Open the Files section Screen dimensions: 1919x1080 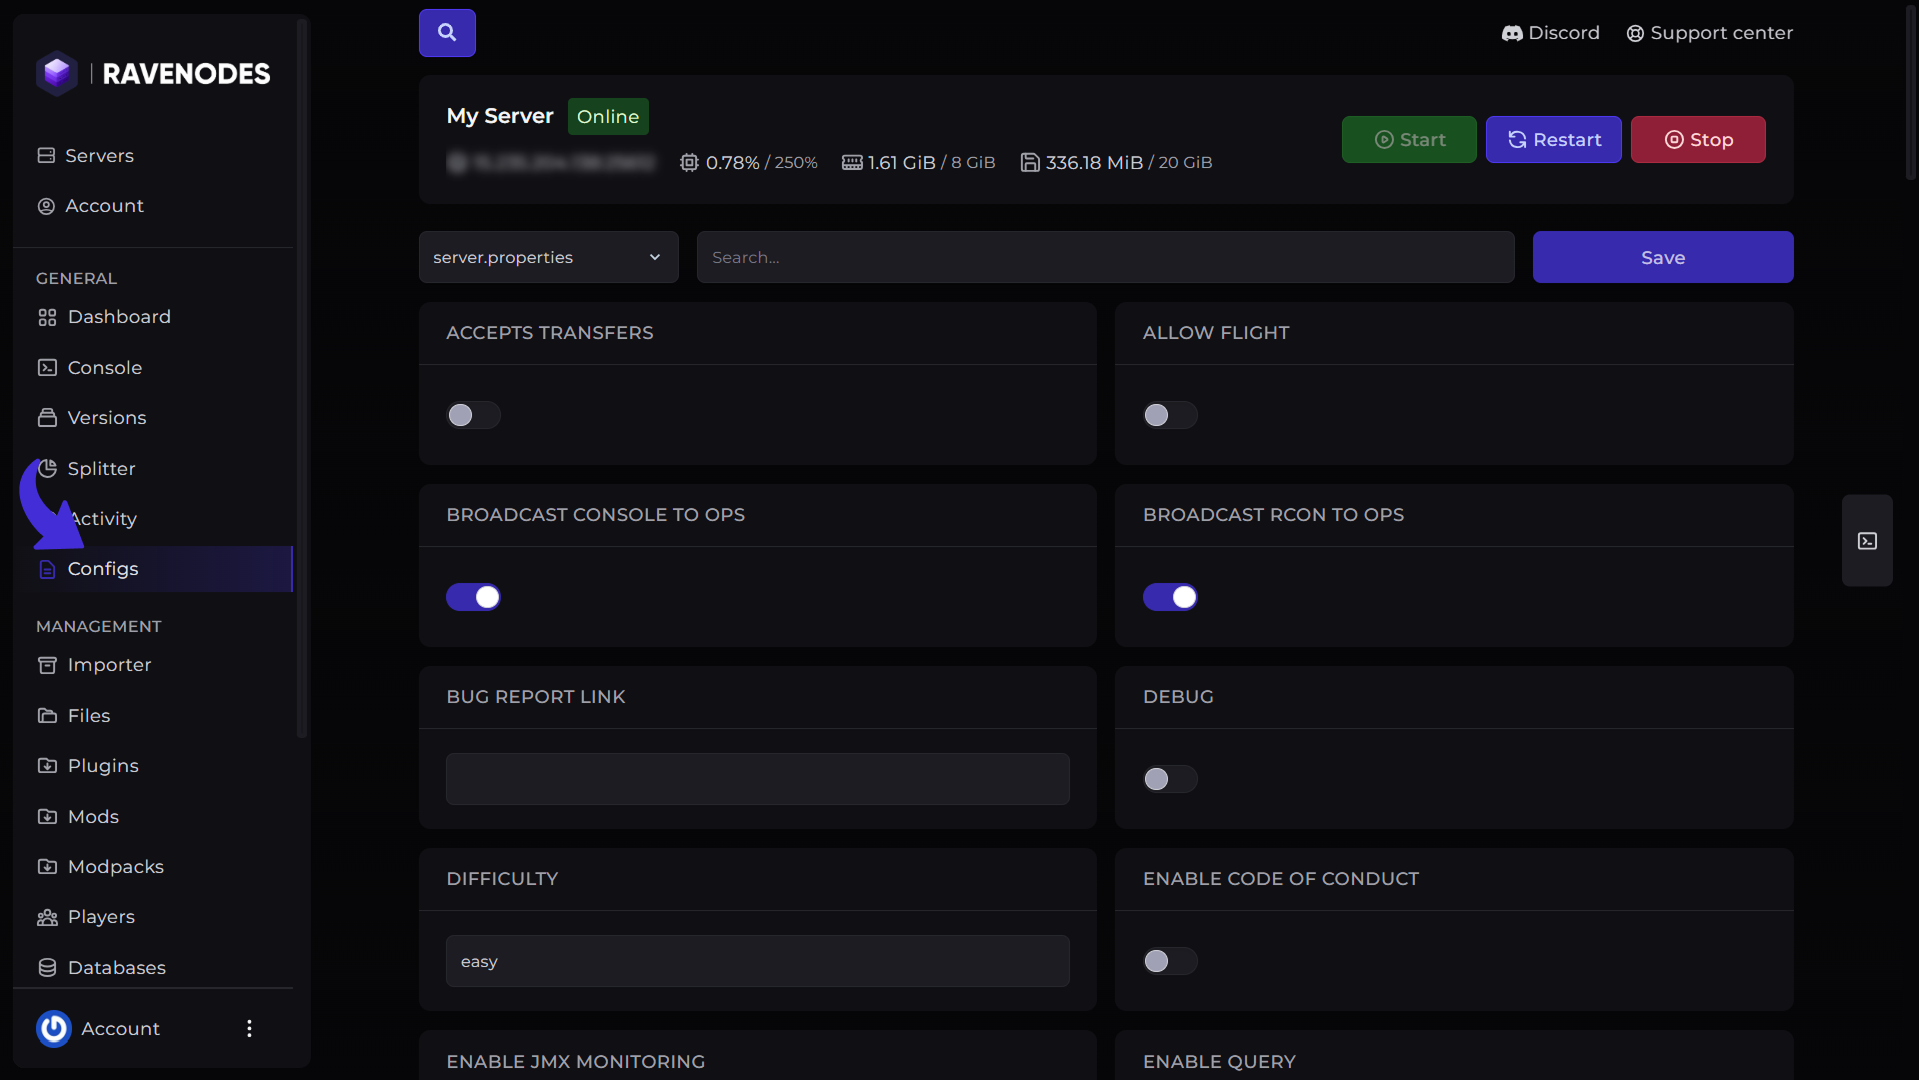click(89, 716)
